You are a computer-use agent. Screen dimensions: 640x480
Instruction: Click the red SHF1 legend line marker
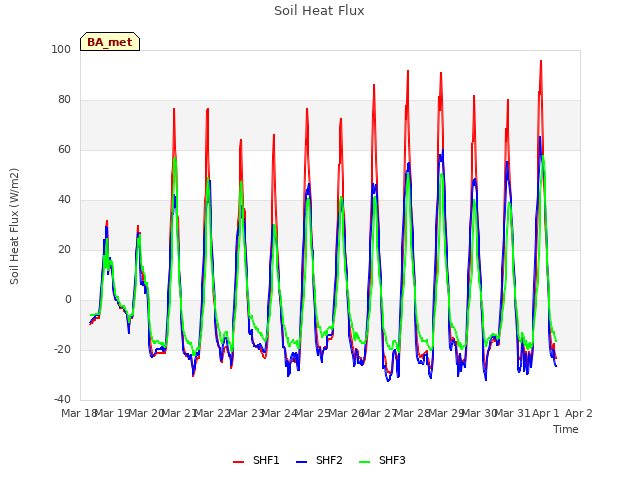[238, 462]
